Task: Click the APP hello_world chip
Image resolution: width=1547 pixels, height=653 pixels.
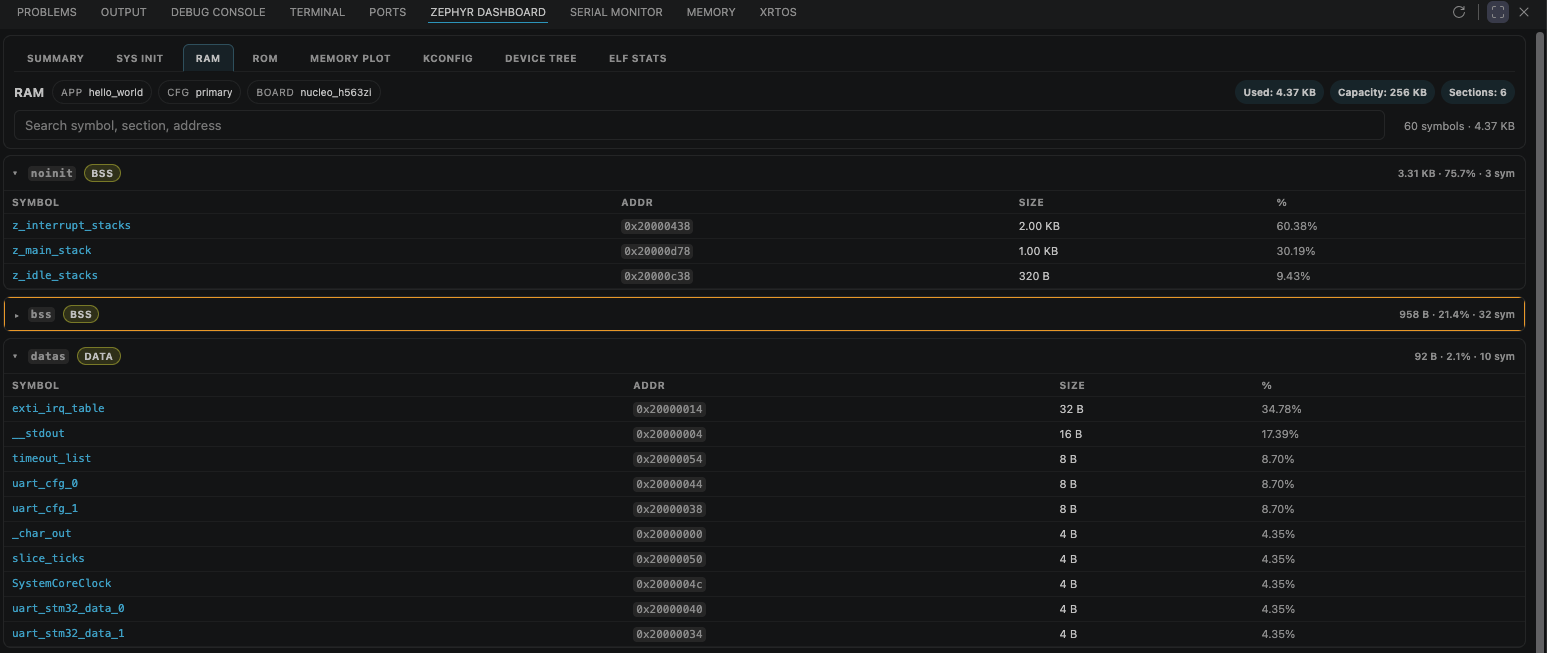Action: tap(102, 92)
